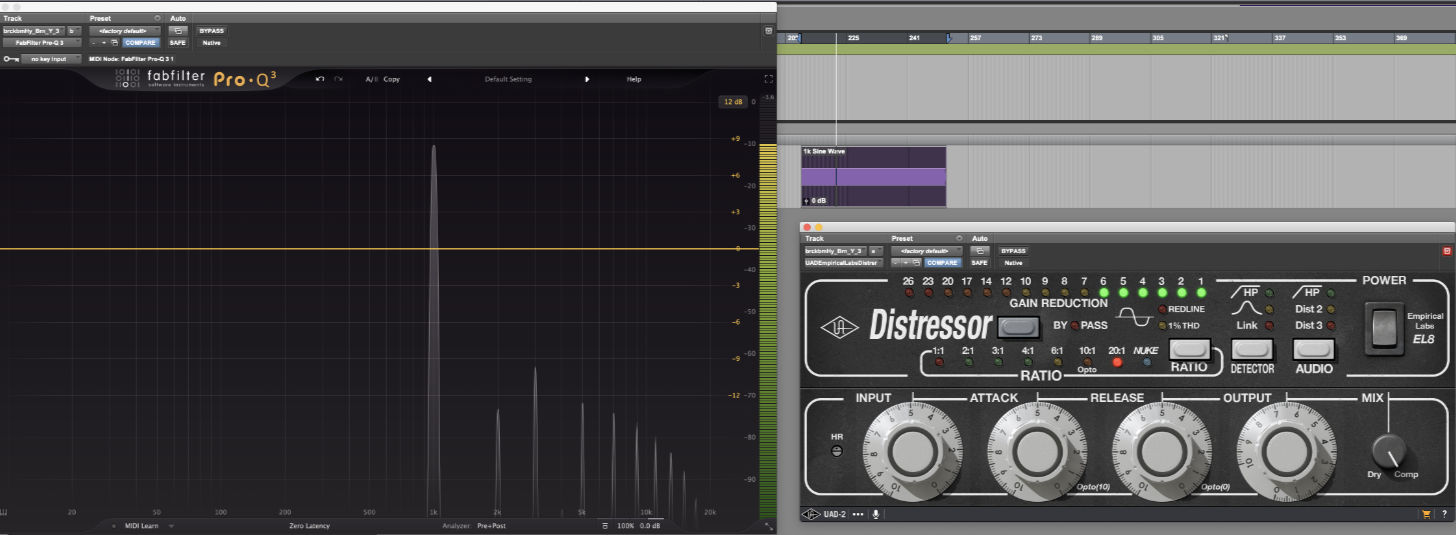Open the FabFilter Pro-Q 3 plug-in selector
The width and height of the screenshot is (1456, 535).
[x=41, y=43]
